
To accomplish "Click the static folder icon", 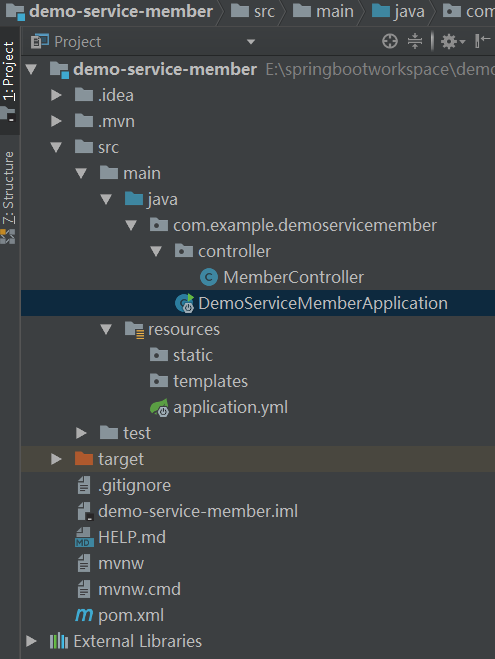I will 159,355.
